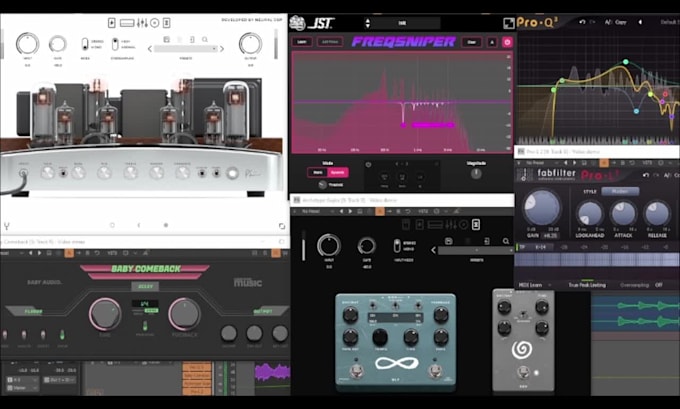This screenshot has width=680, height=409.
Task: Click the JST preset up/down stepper arrows
Action: tap(368, 23)
